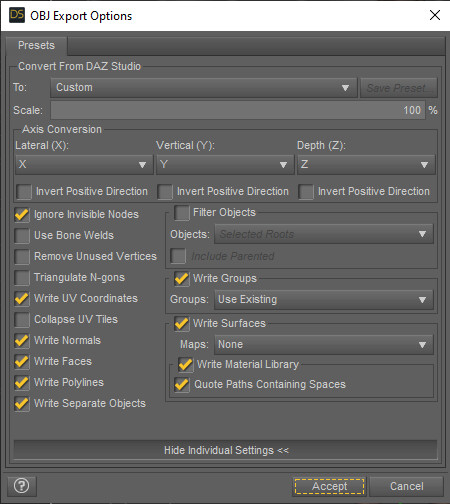Open the Lateral (X) axis dropdown
Image resolution: width=450 pixels, height=504 pixels.
tap(84, 164)
